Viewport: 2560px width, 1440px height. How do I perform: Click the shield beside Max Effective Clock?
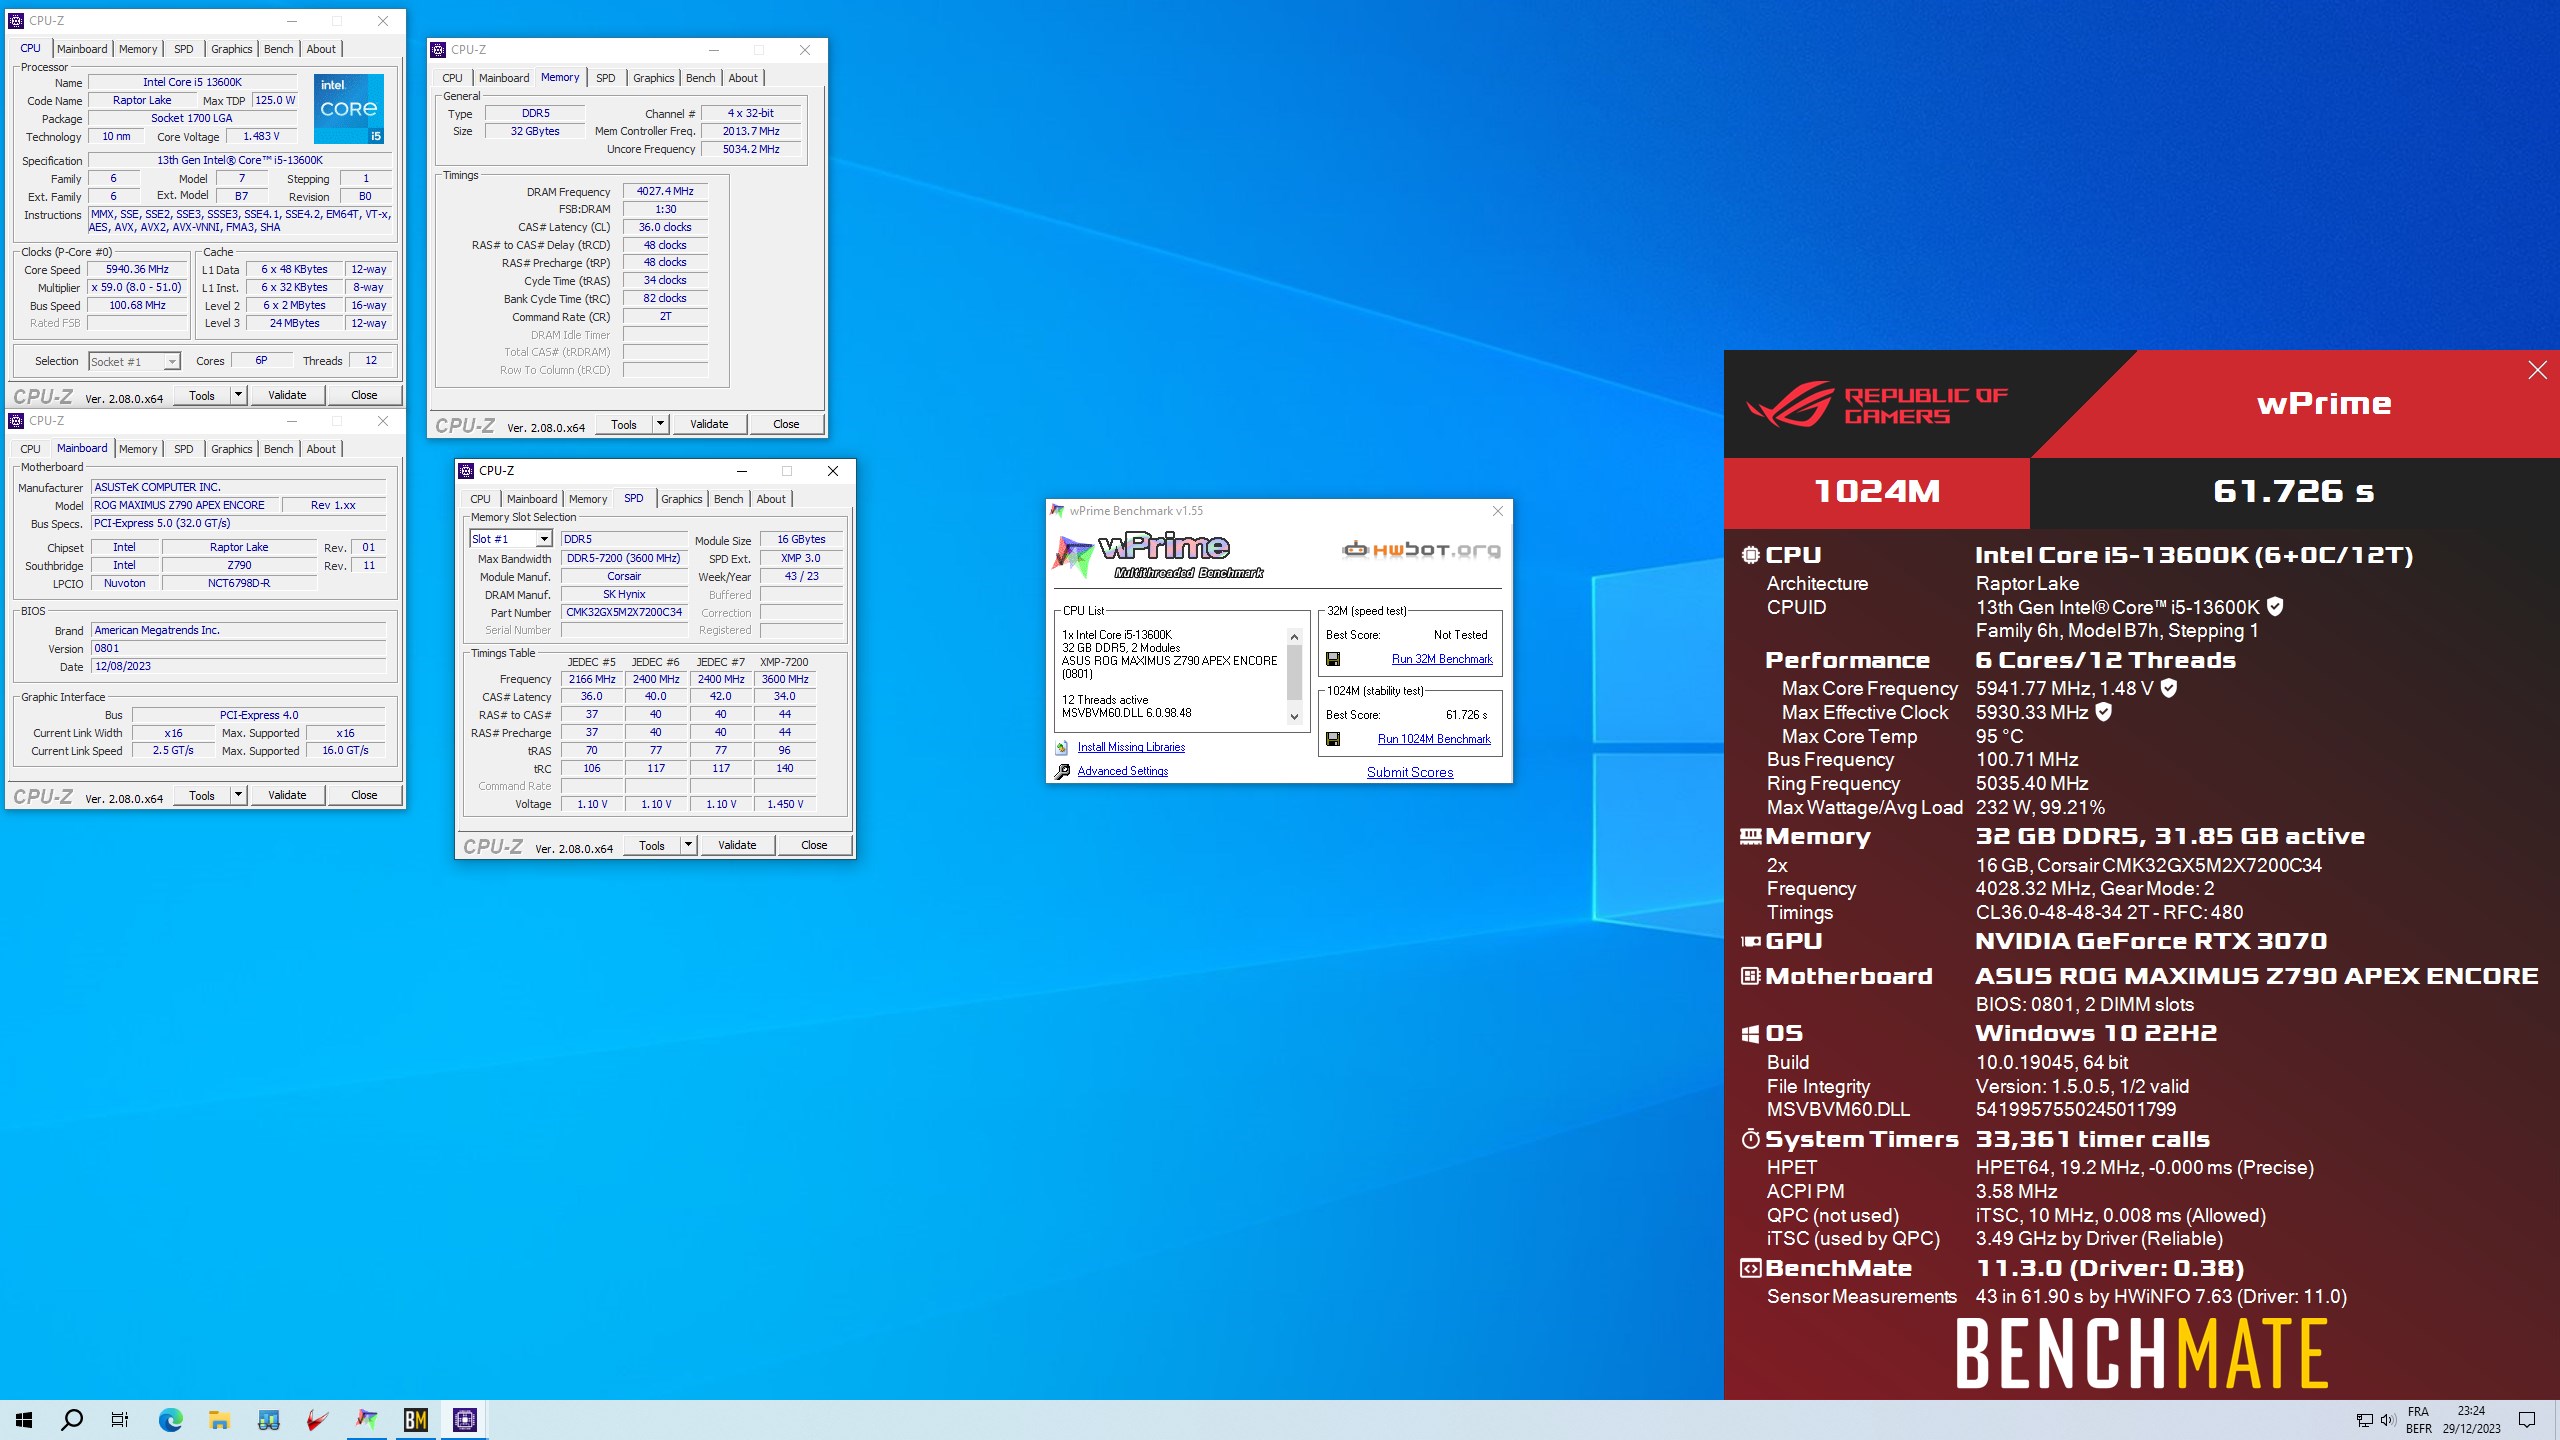2103,712
